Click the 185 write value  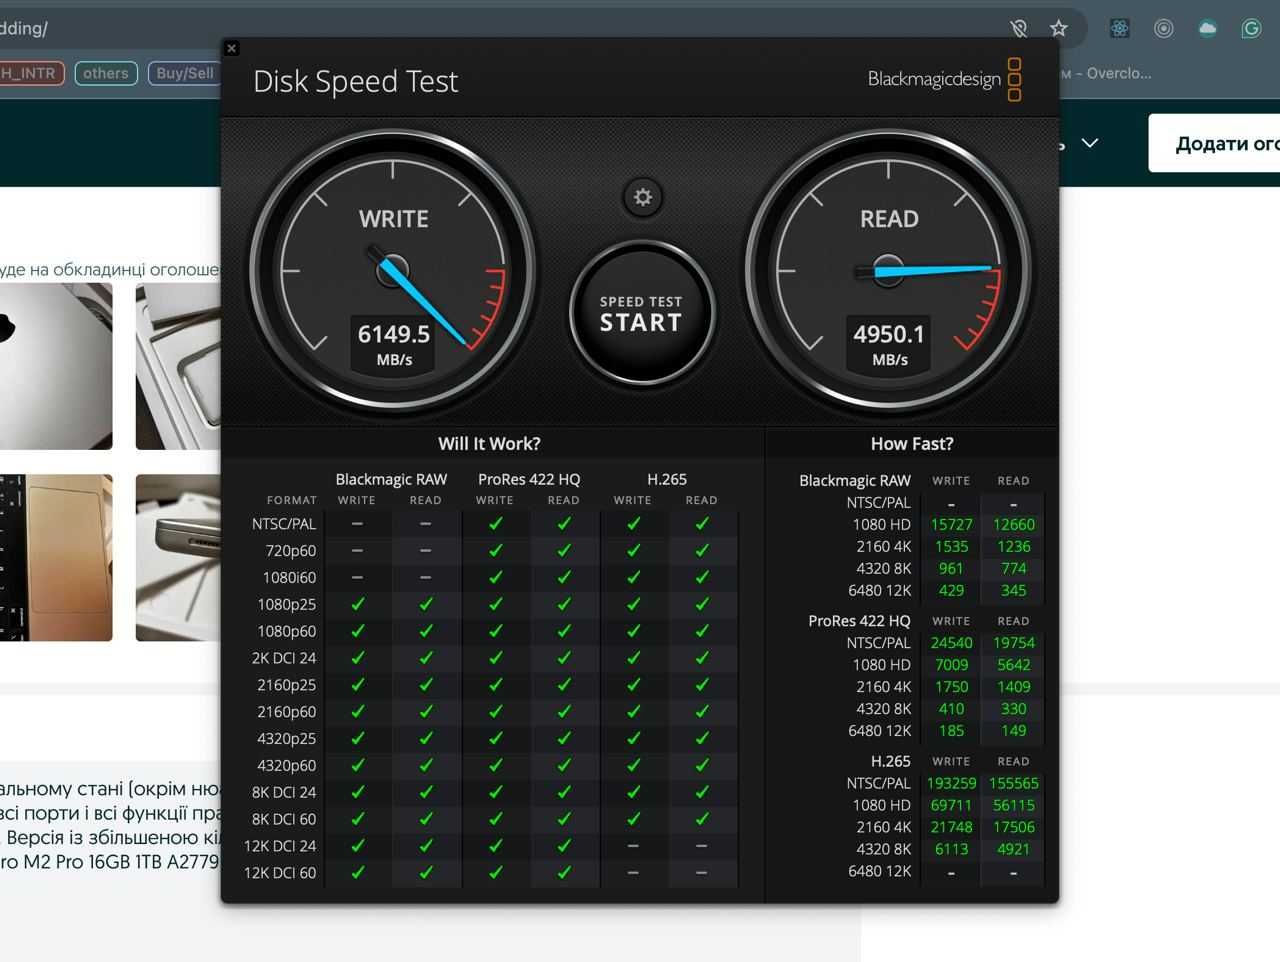951,730
